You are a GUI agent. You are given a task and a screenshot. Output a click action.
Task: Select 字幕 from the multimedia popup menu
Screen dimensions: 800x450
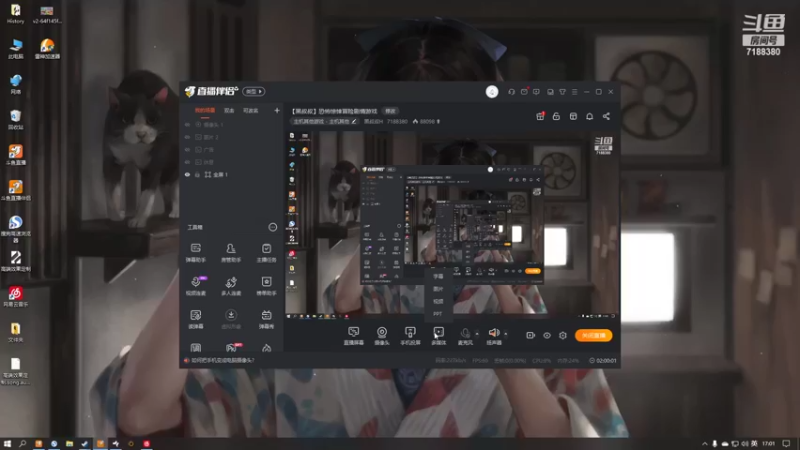click(x=438, y=276)
